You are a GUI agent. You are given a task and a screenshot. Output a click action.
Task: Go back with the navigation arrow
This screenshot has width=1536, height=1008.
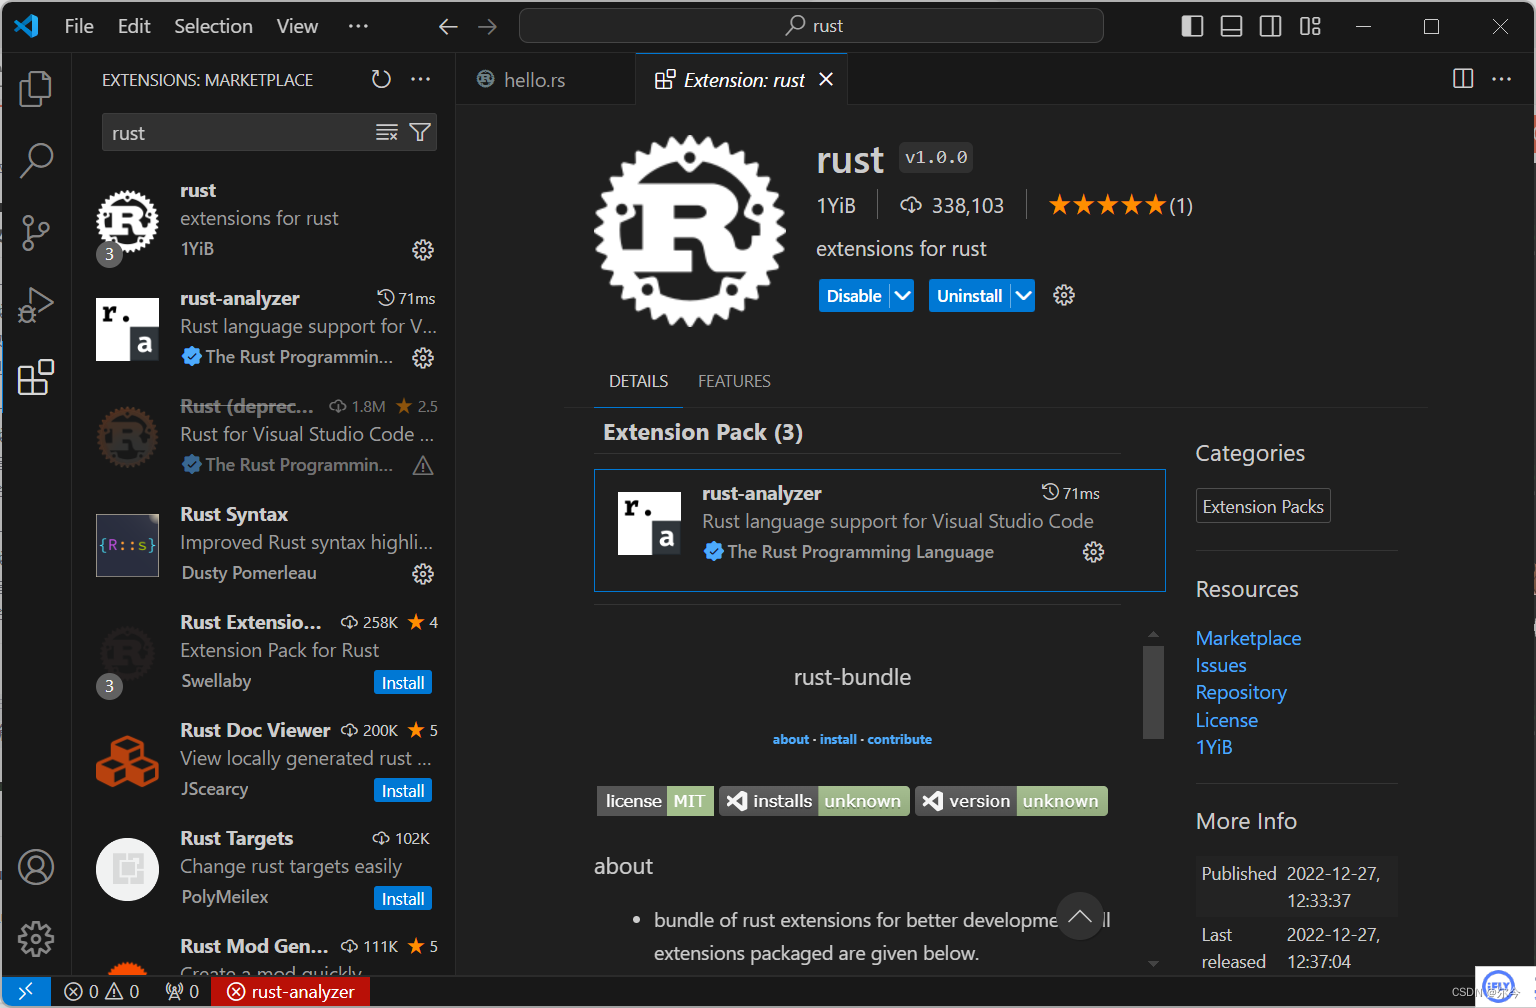(448, 26)
